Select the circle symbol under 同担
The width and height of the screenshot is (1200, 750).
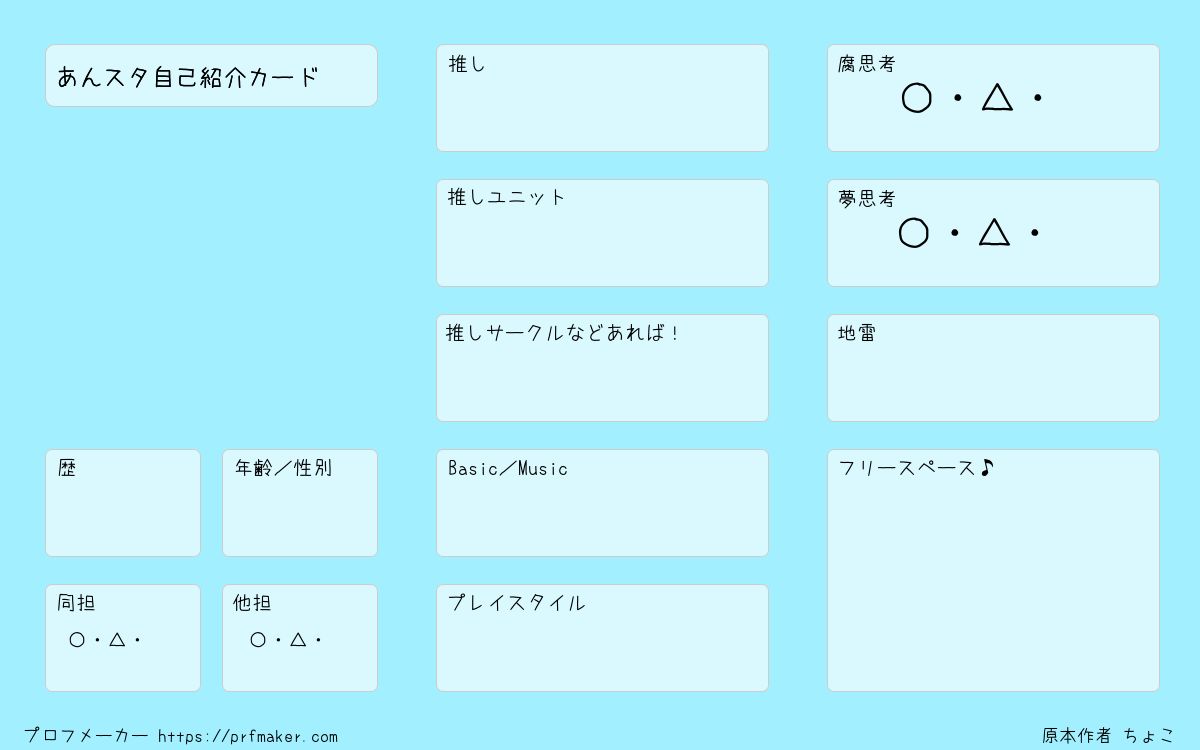click(77, 640)
